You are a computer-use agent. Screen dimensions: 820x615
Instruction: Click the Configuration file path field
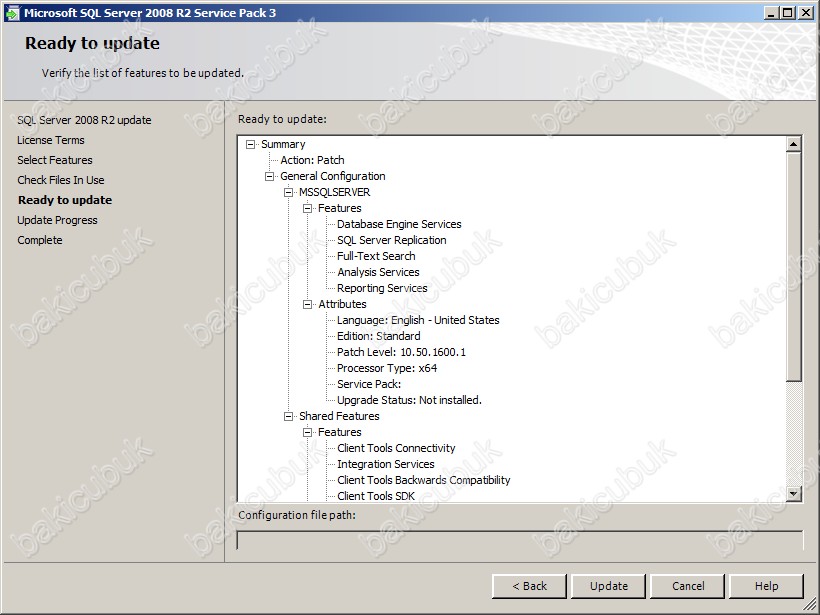[520, 540]
